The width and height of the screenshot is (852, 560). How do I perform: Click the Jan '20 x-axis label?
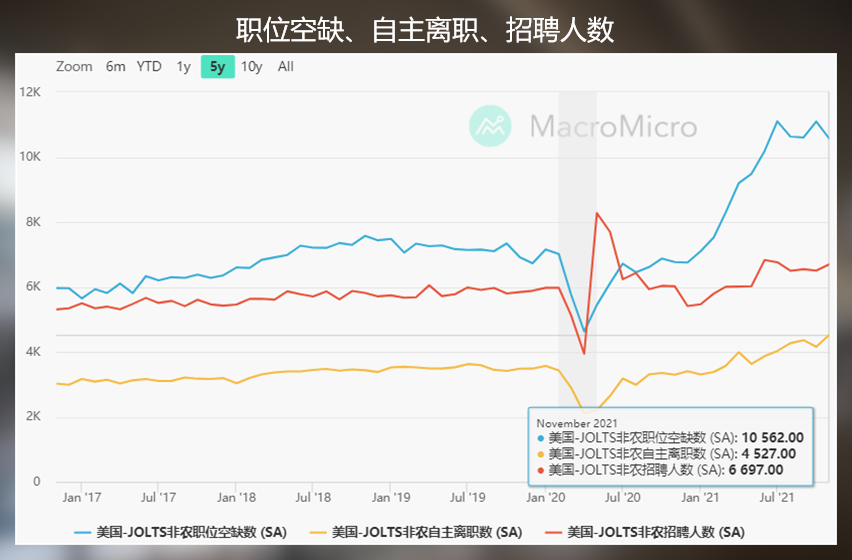click(x=546, y=498)
